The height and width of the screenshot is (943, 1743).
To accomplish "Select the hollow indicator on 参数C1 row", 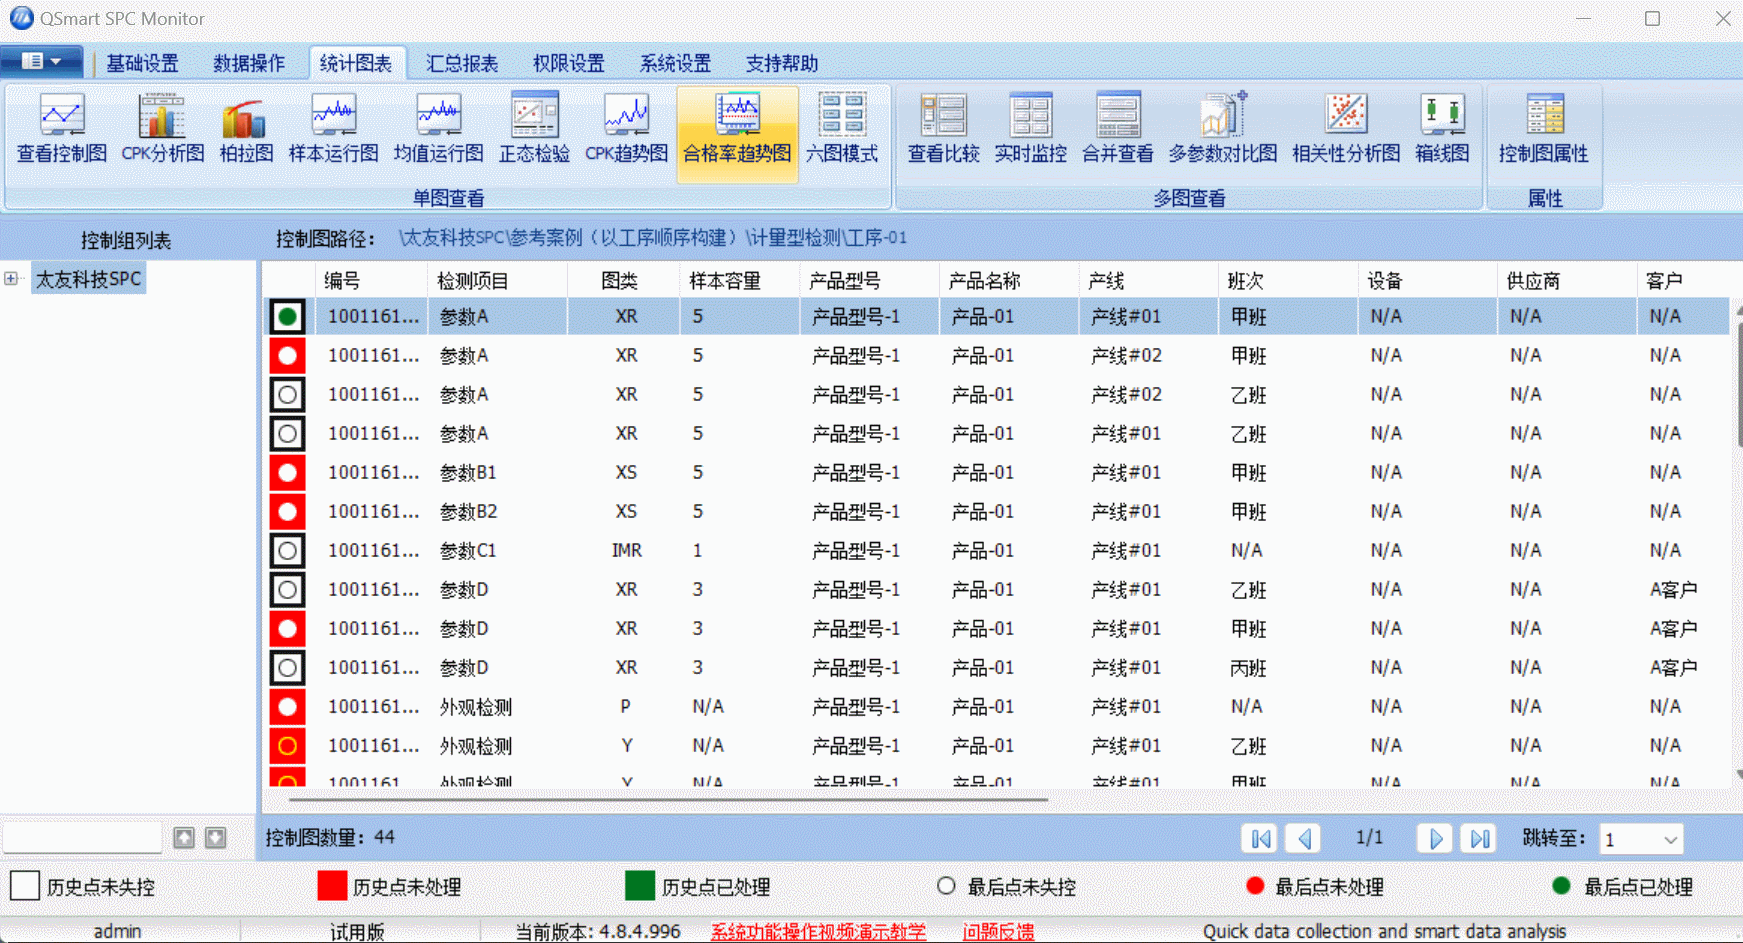I will [287, 550].
